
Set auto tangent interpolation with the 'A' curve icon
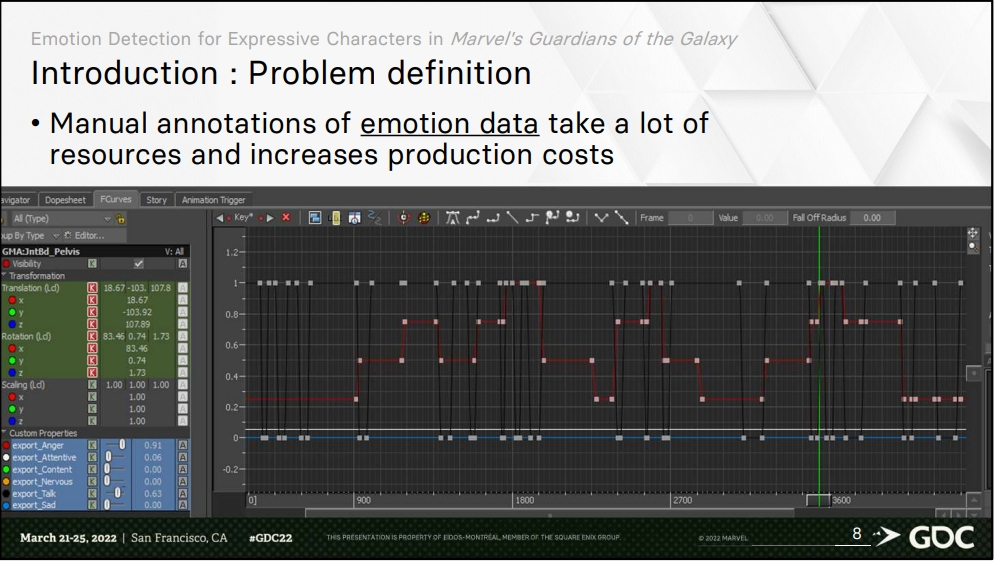[x=452, y=217]
